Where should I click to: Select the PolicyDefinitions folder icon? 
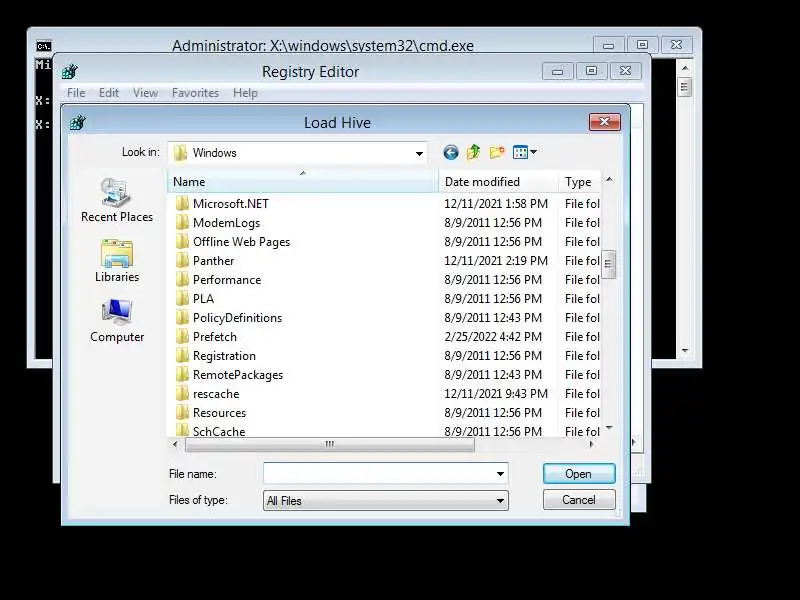(182, 317)
